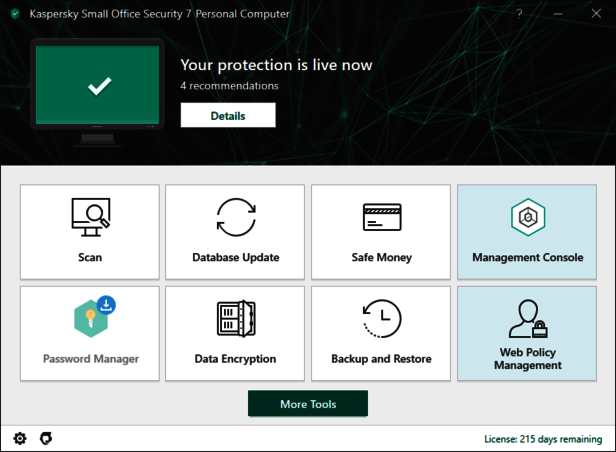616x452 pixels.
Task: Minimize the Kaspersky window
Action: pos(557,14)
